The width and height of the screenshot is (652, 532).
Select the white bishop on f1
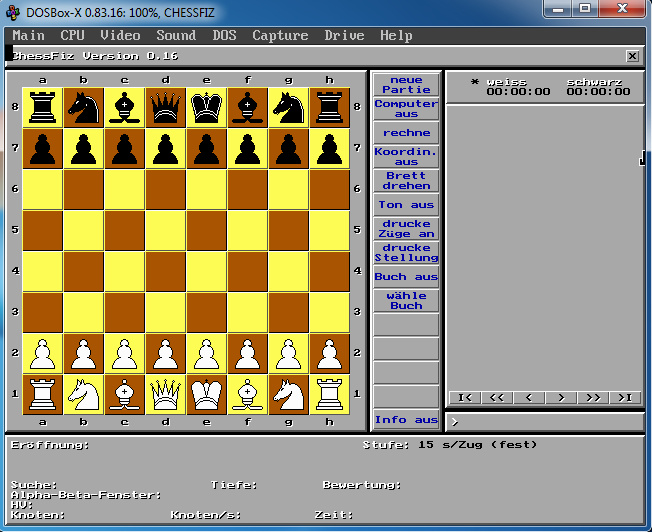tap(248, 394)
